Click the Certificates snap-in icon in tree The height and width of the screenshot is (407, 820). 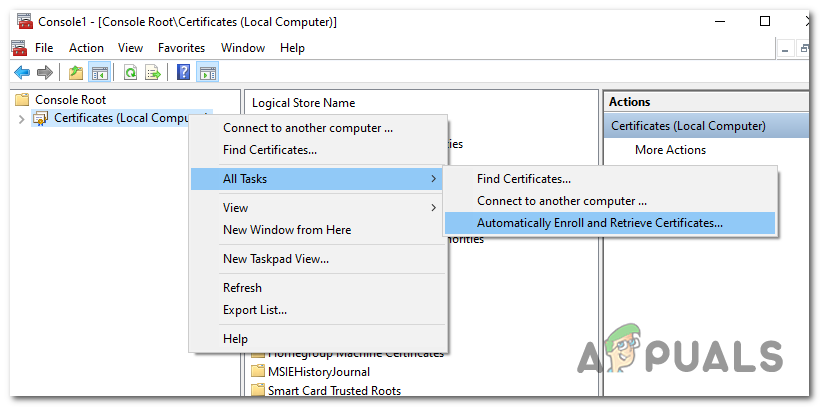[41, 118]
